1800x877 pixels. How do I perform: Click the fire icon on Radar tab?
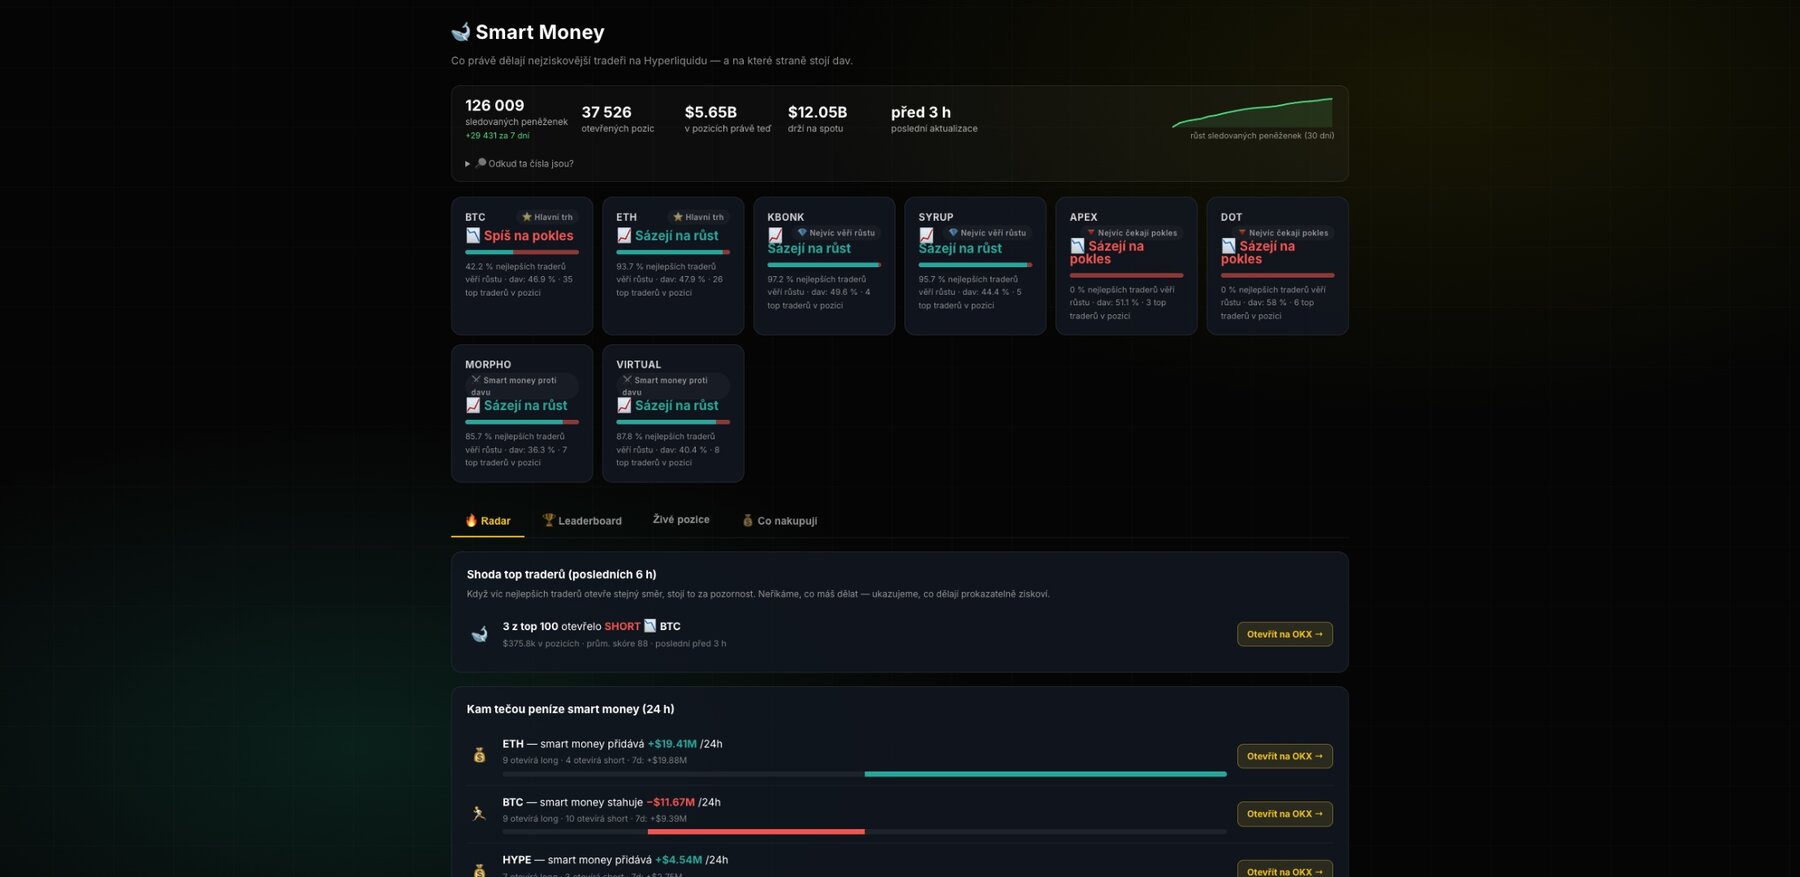pos(471,520)
